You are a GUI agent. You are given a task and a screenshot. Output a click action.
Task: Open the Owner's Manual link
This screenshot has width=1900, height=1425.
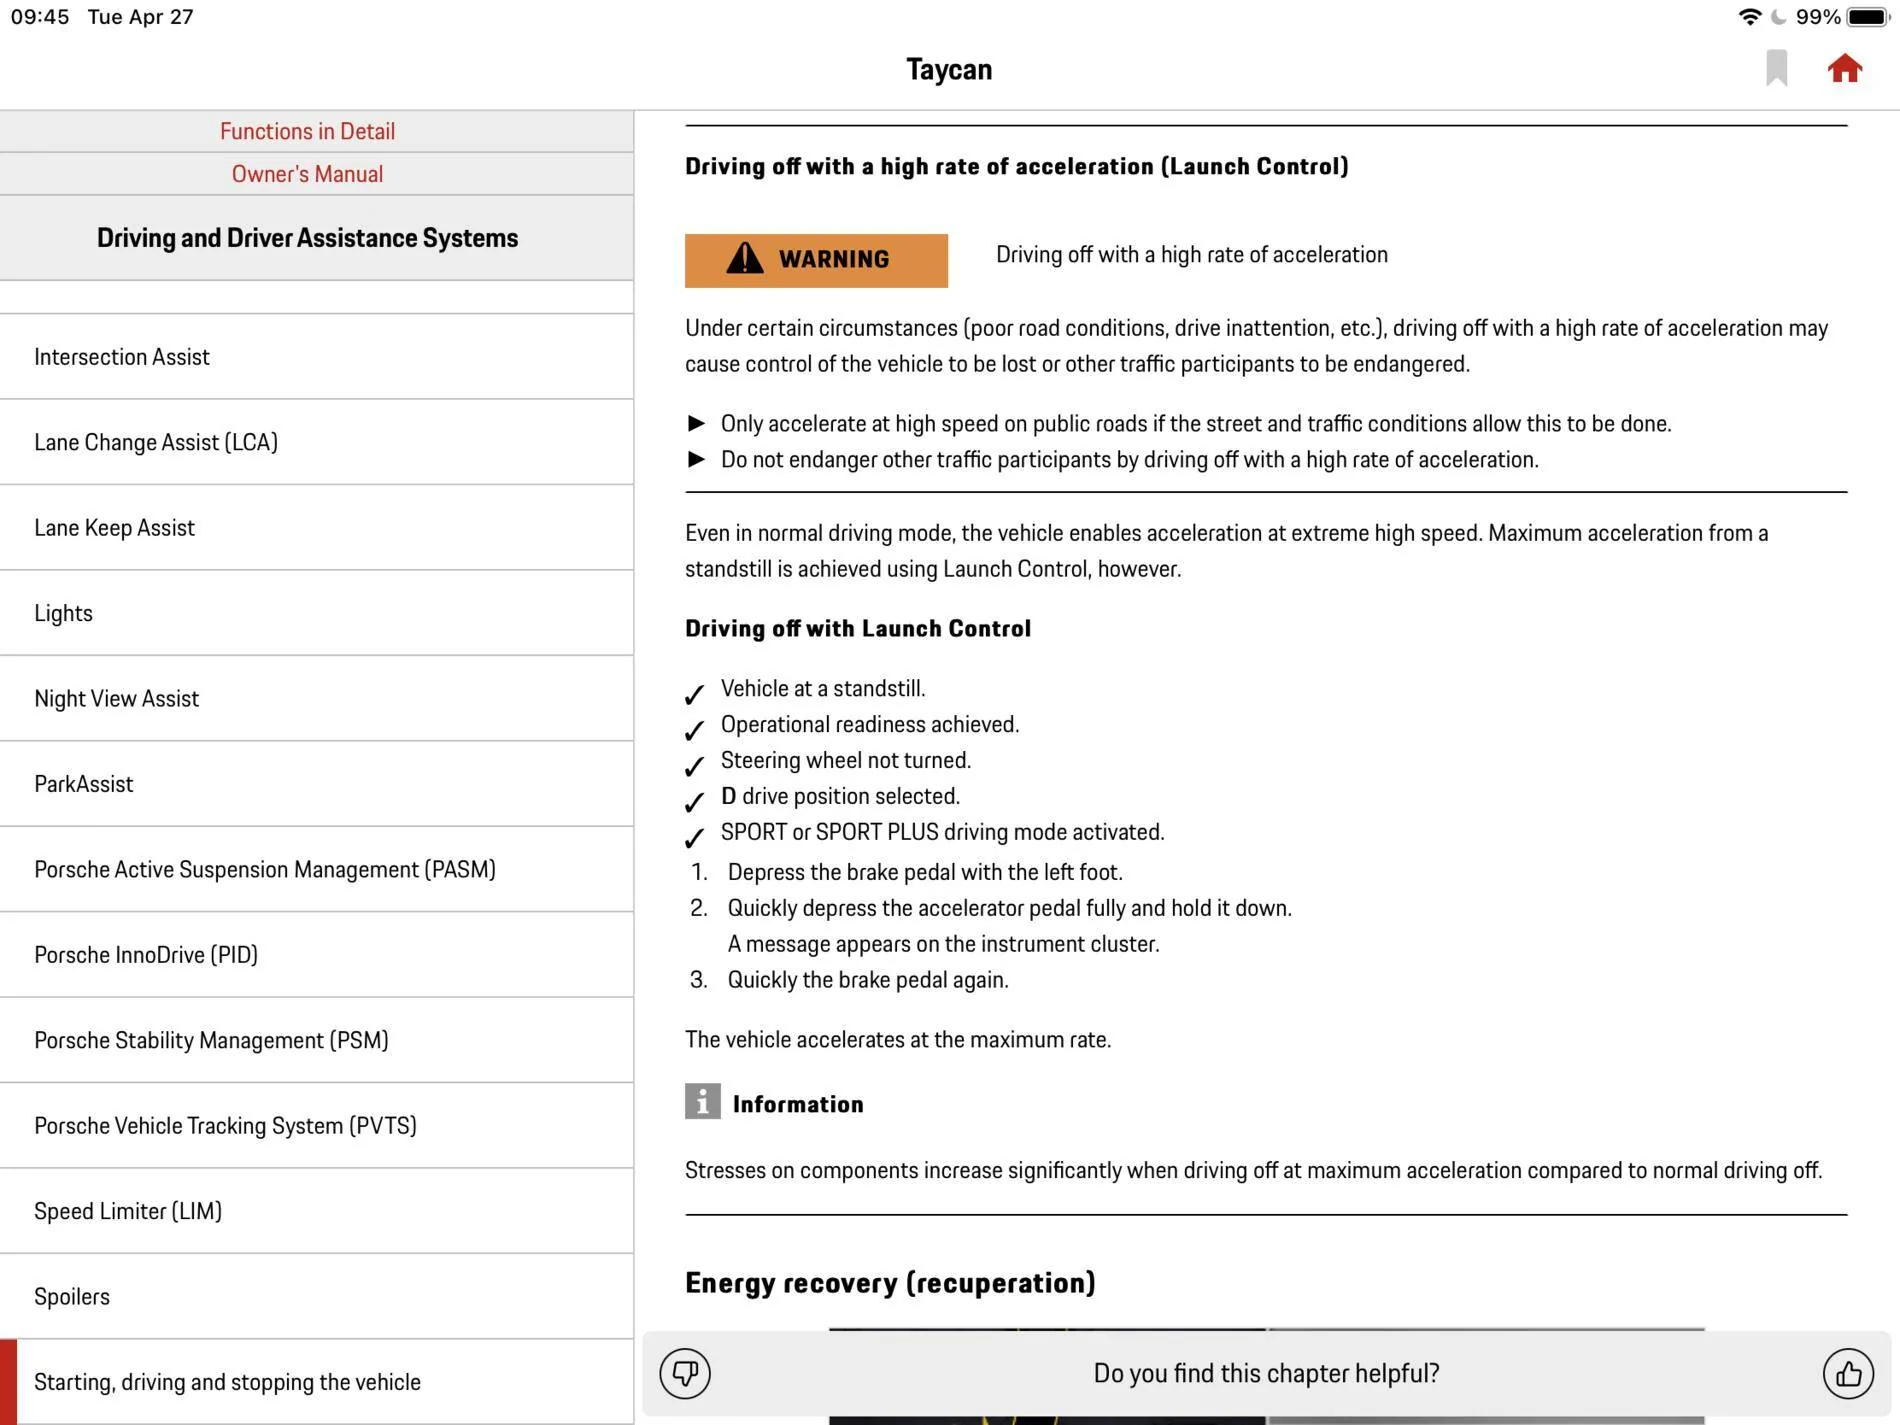pos(307,174)
